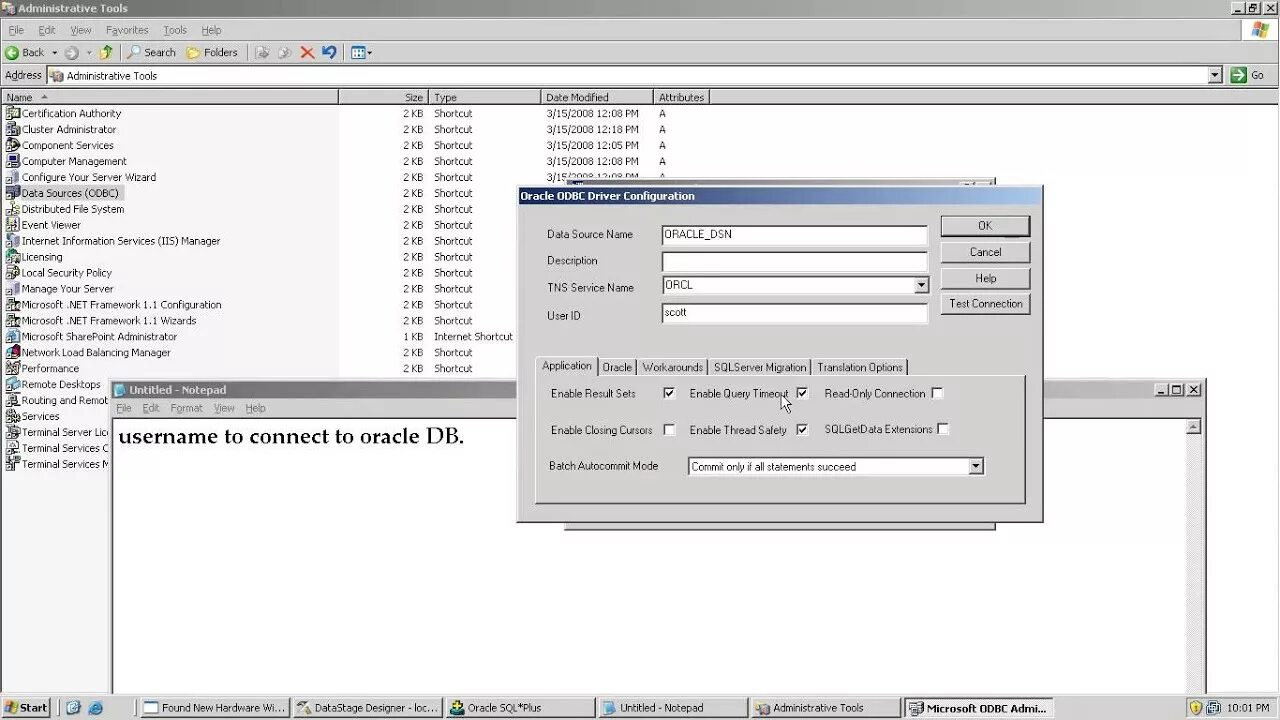Switch to the SQLServer Migration tab

[x=760, y=367]
